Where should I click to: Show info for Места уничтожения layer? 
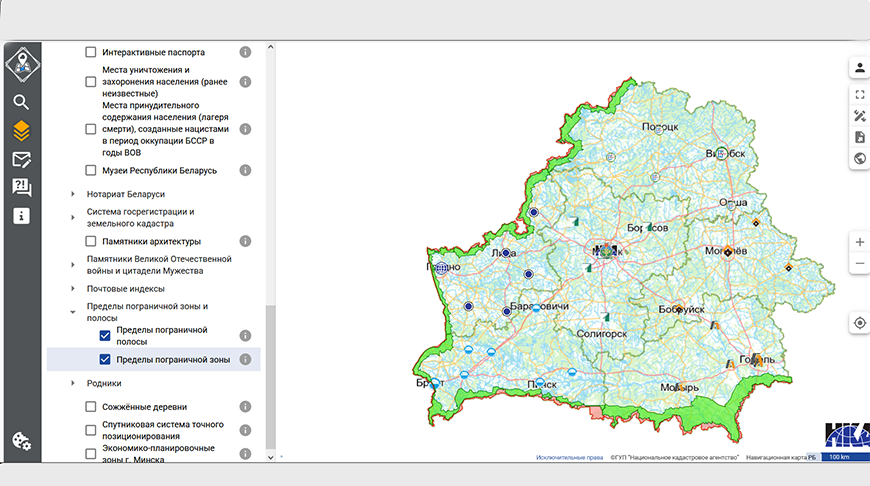point(245,82)
